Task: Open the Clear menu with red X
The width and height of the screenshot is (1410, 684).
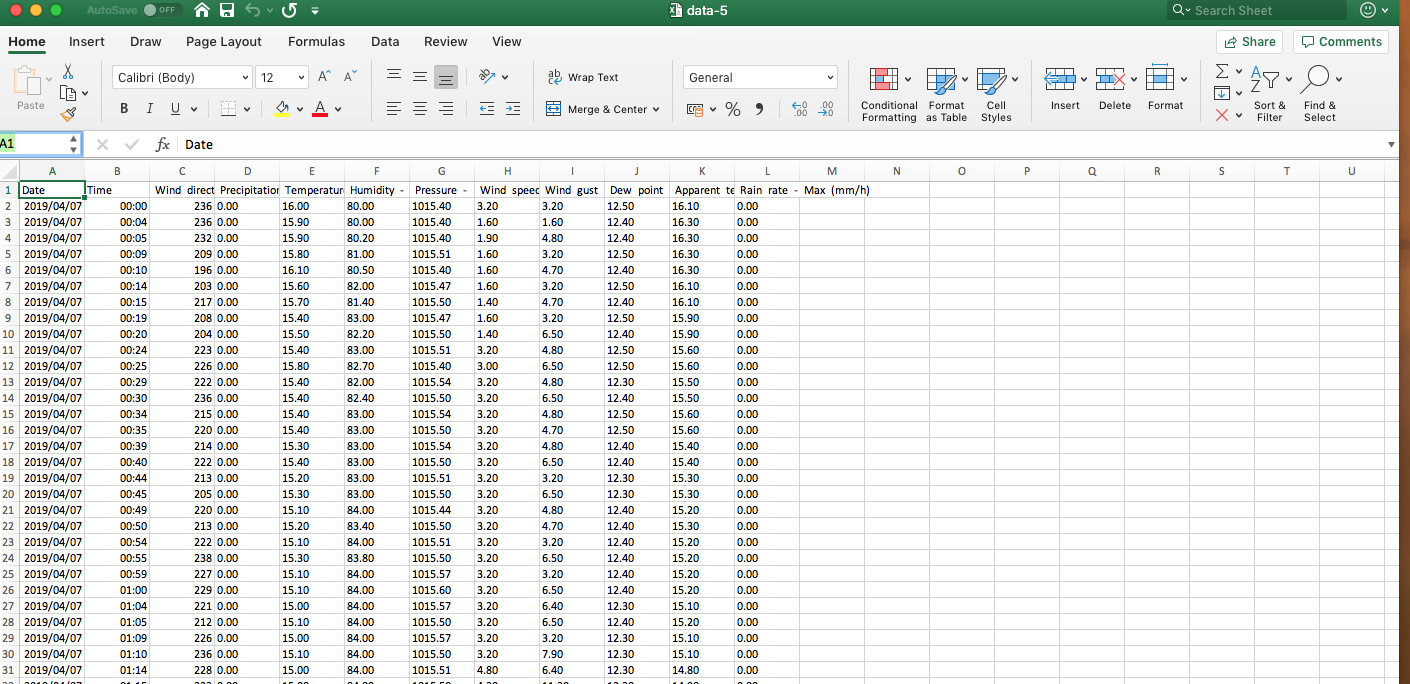Action: 1222,115
